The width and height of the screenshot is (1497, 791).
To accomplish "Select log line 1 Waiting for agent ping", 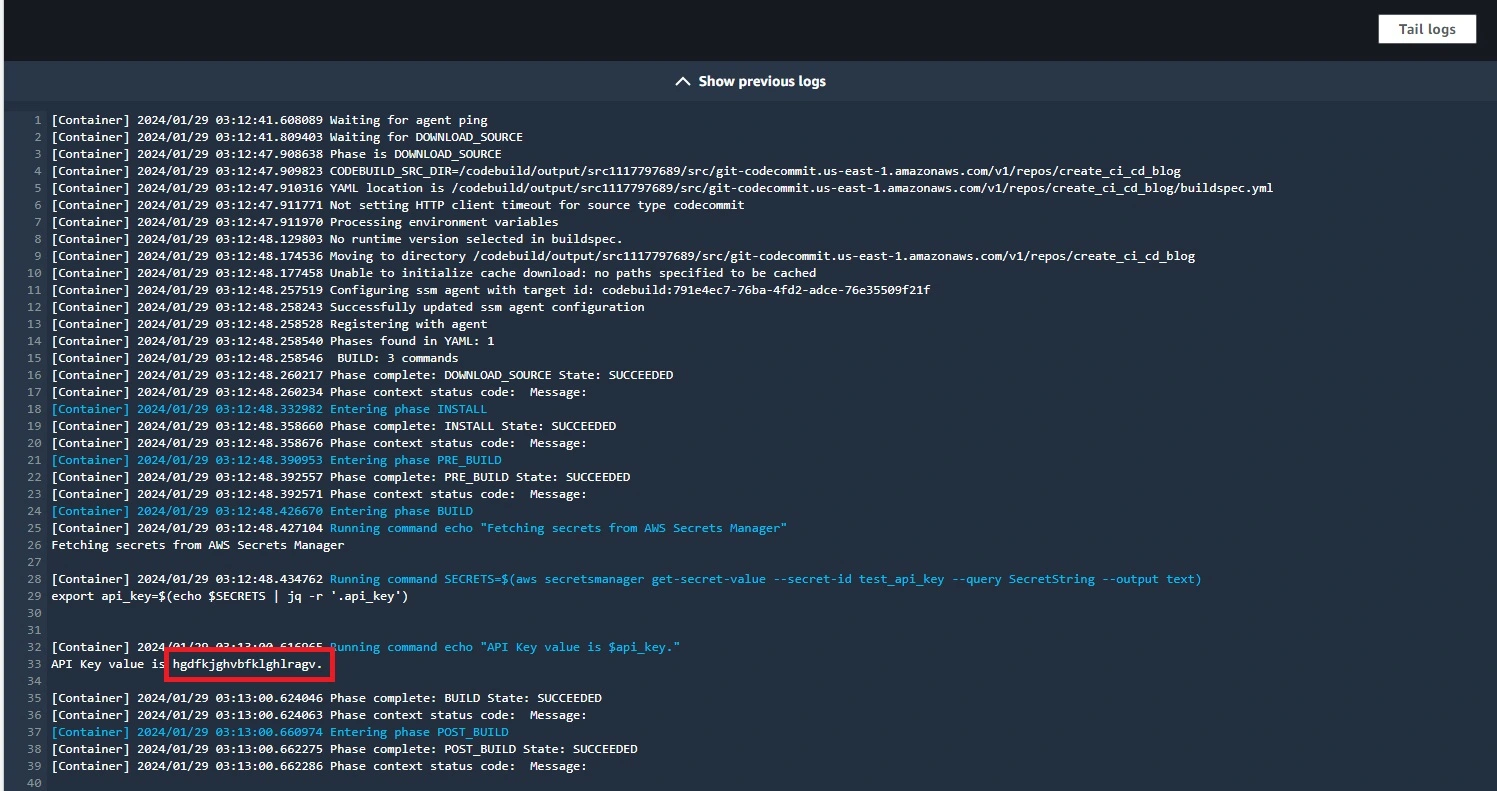I will (270, 120).
